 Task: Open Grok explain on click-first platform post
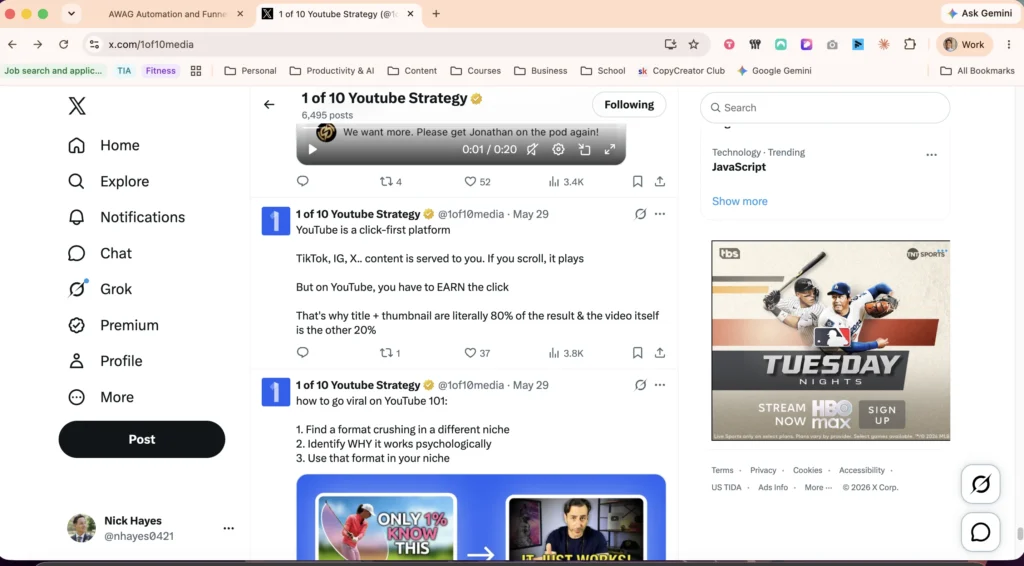click(x=640, y=214)
